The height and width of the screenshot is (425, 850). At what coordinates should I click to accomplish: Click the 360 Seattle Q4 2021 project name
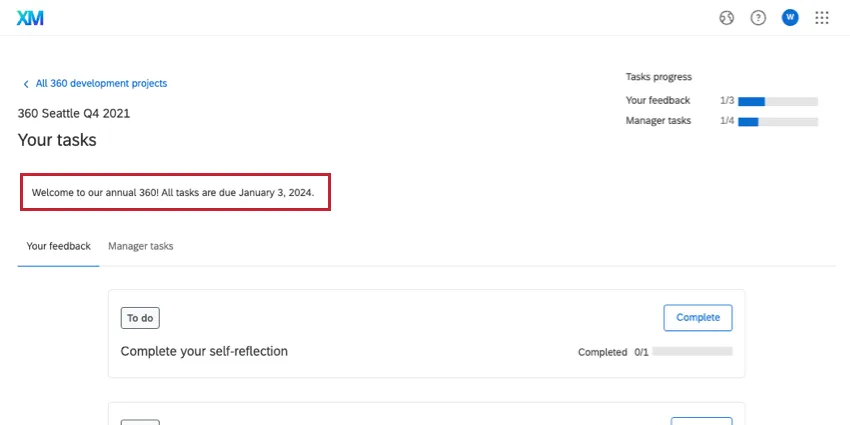(74, 113)
